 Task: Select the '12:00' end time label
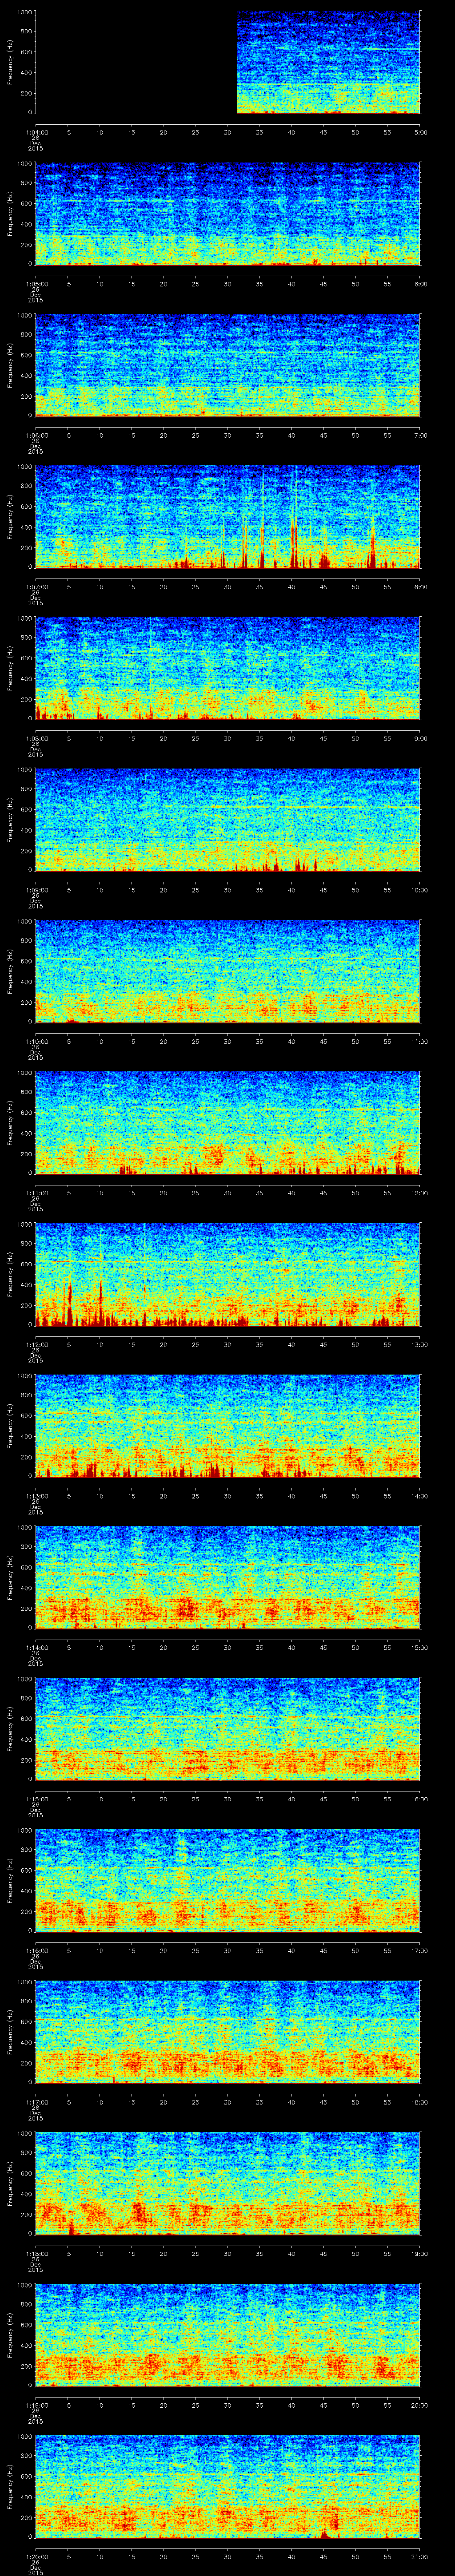420,1192
